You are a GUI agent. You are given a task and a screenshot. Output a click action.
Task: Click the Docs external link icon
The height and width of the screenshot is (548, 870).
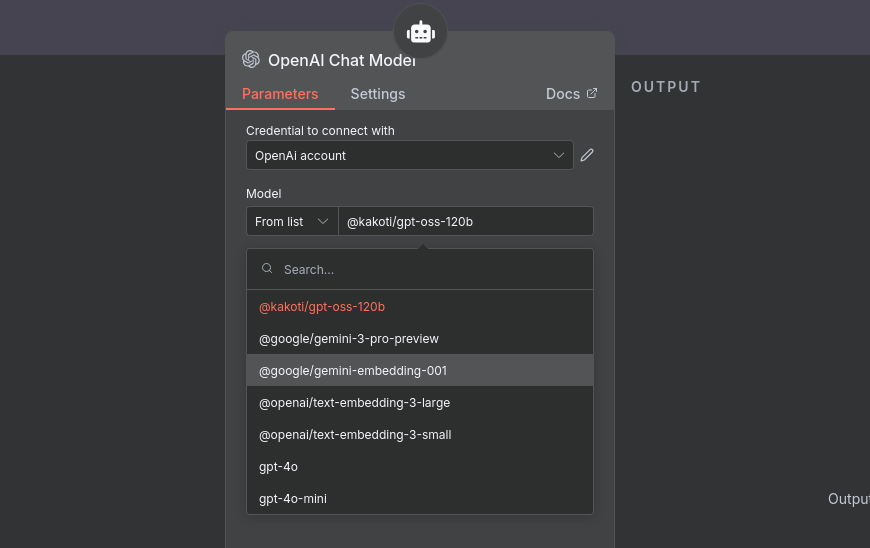pos(592,93)
